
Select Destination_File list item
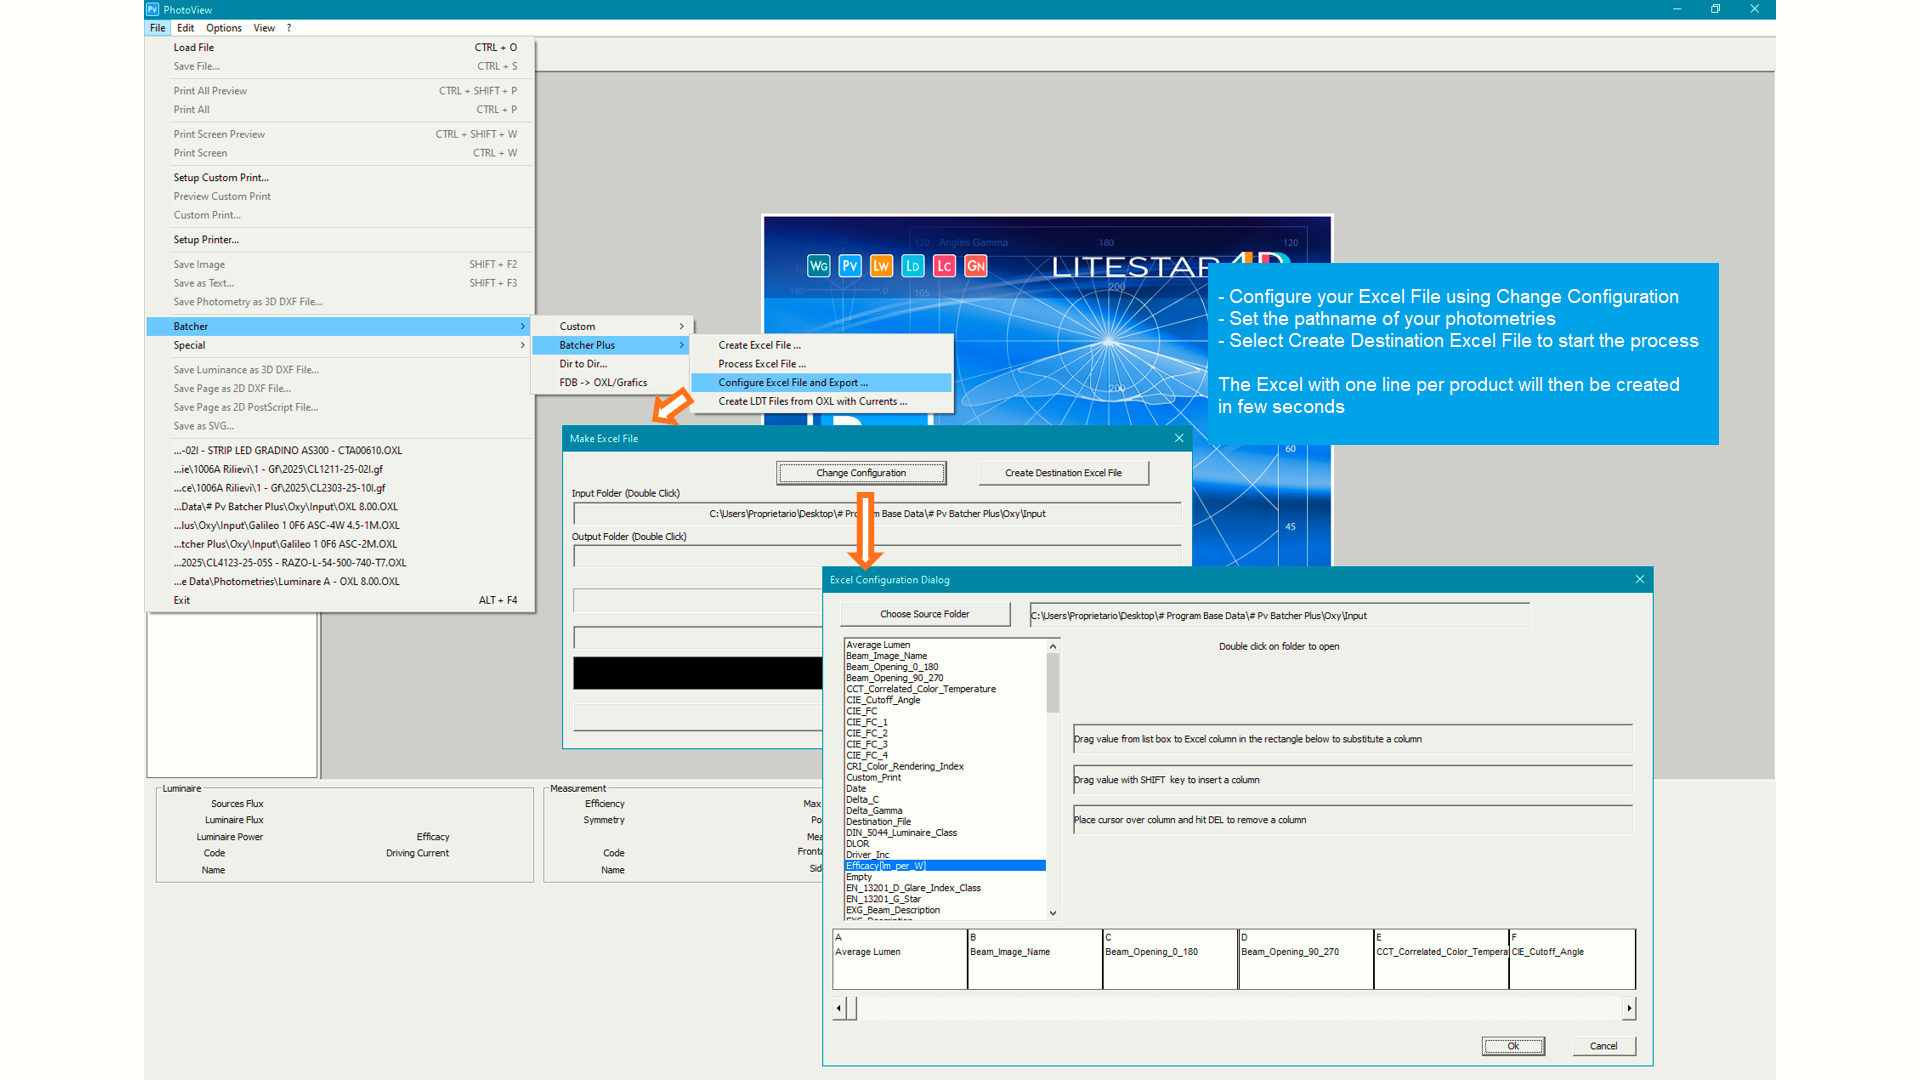coord(945,822)
